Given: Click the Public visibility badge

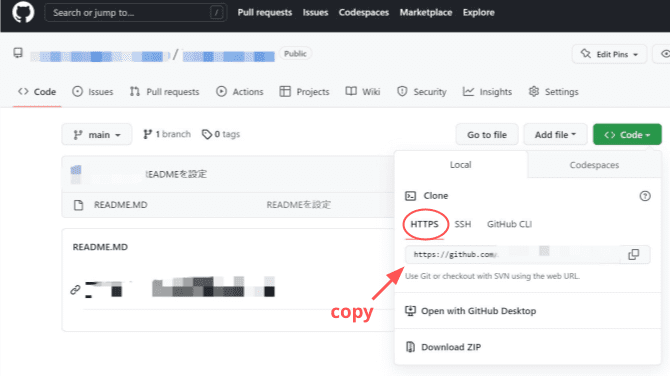Looking at the screenshot, I should (x=295, y=54).
